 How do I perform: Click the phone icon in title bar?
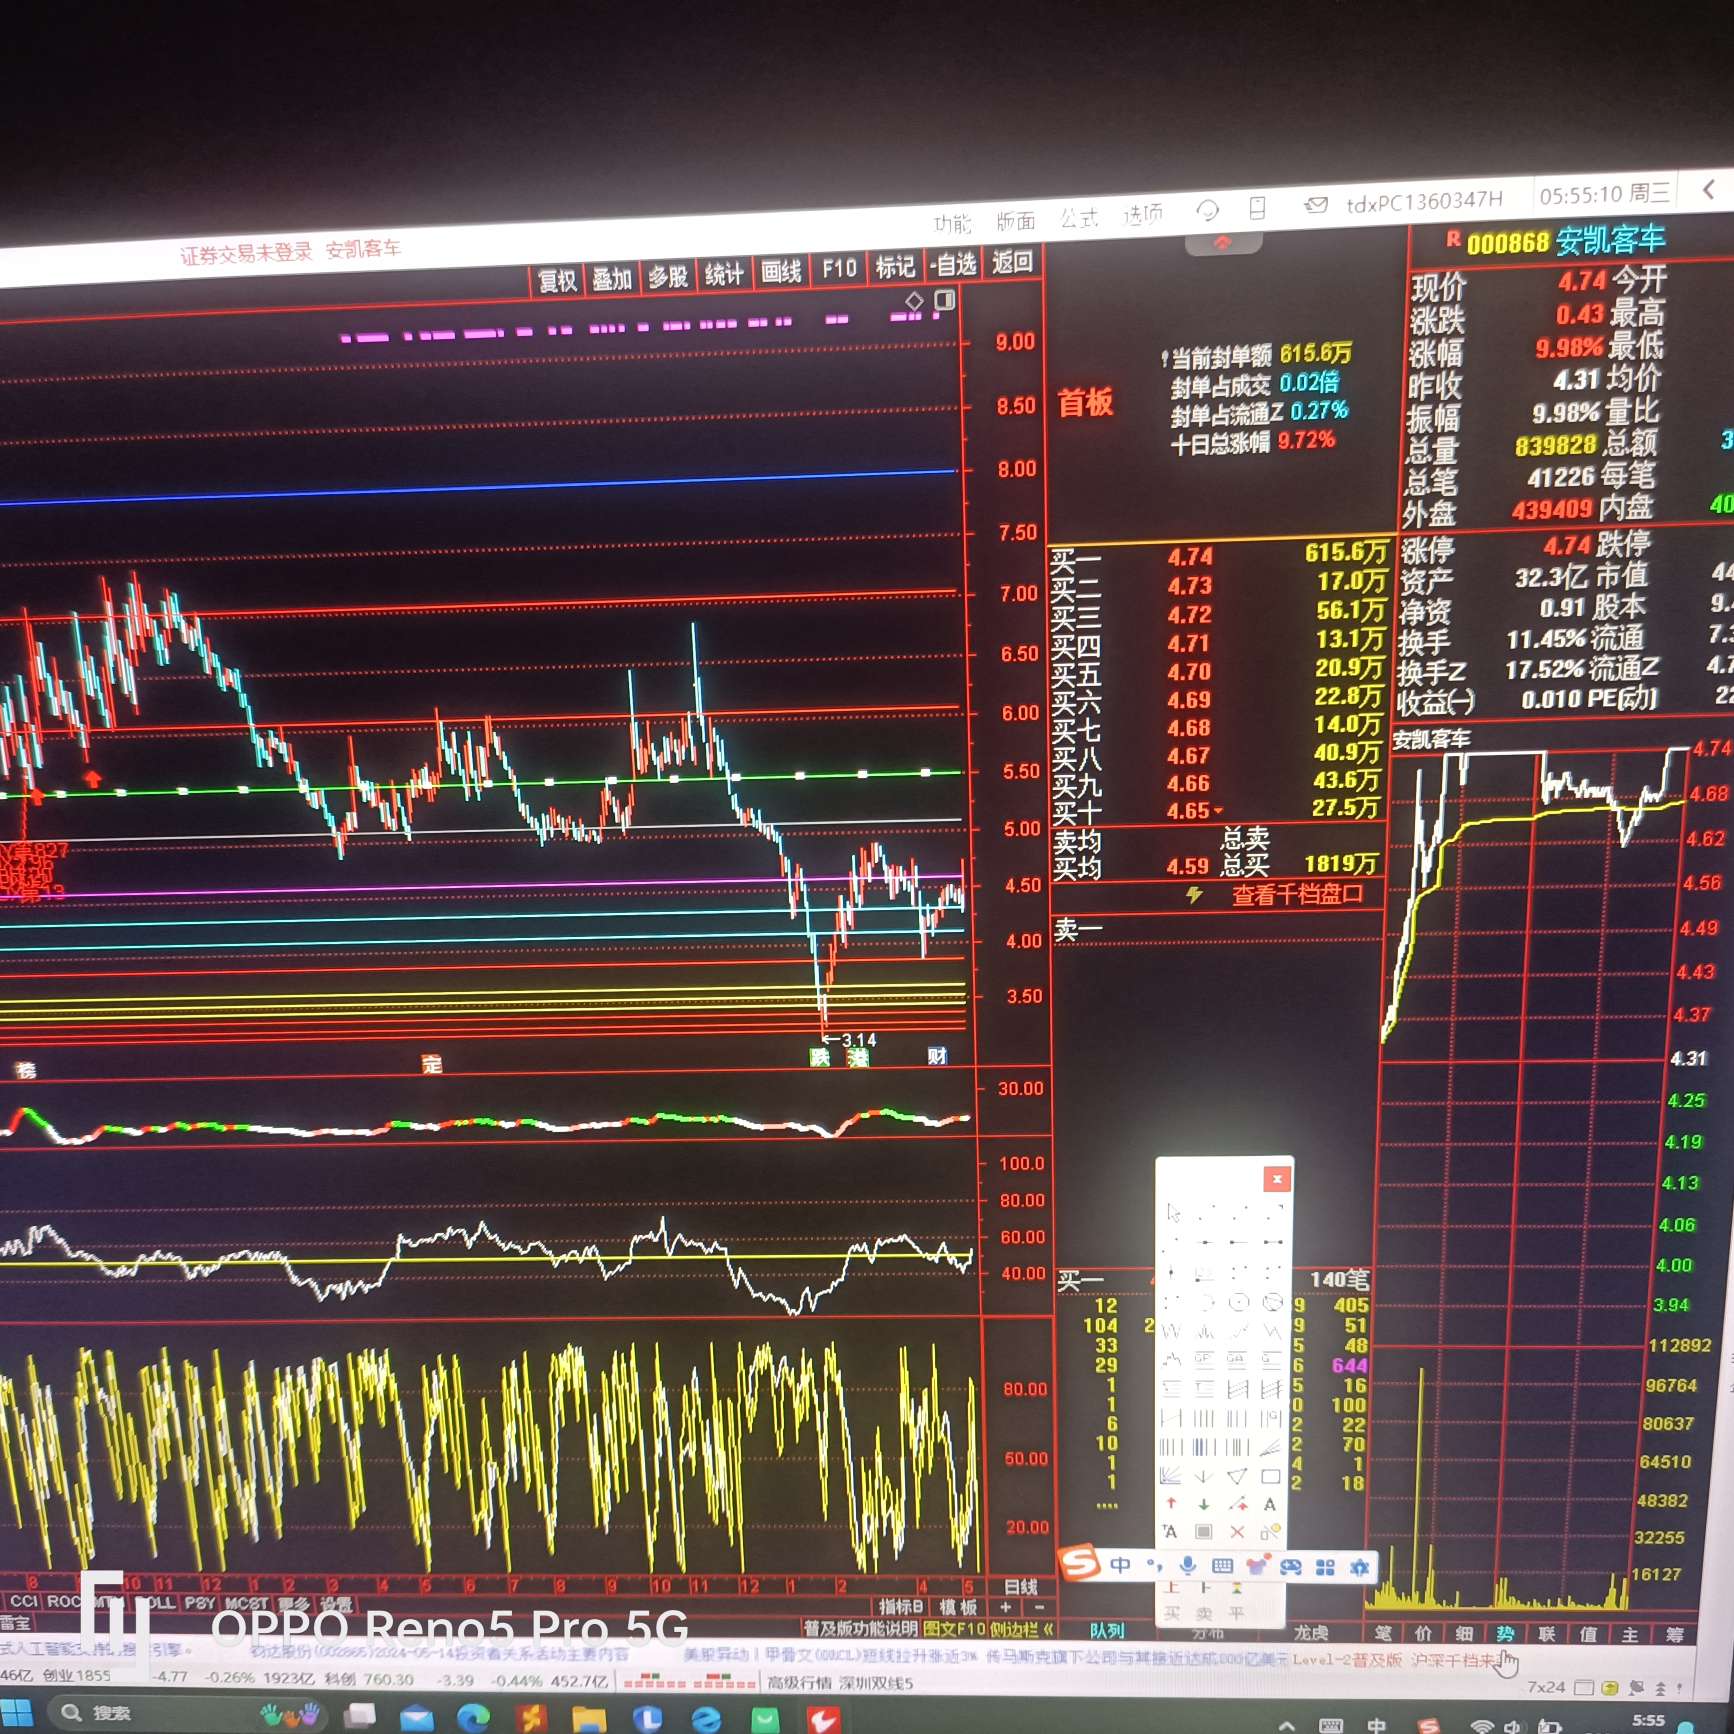pos(1257,208)
